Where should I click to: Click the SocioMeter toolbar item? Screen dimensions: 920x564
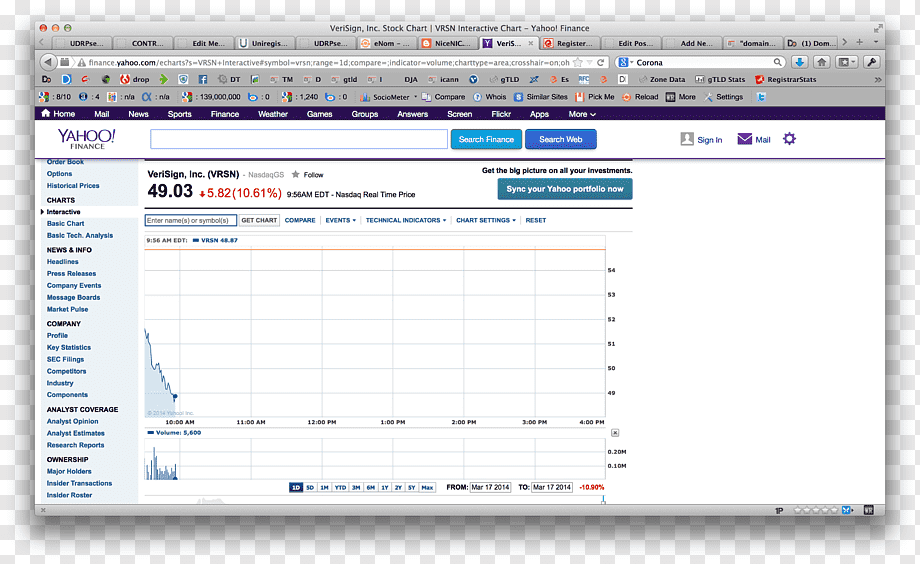tap(385, 97)
